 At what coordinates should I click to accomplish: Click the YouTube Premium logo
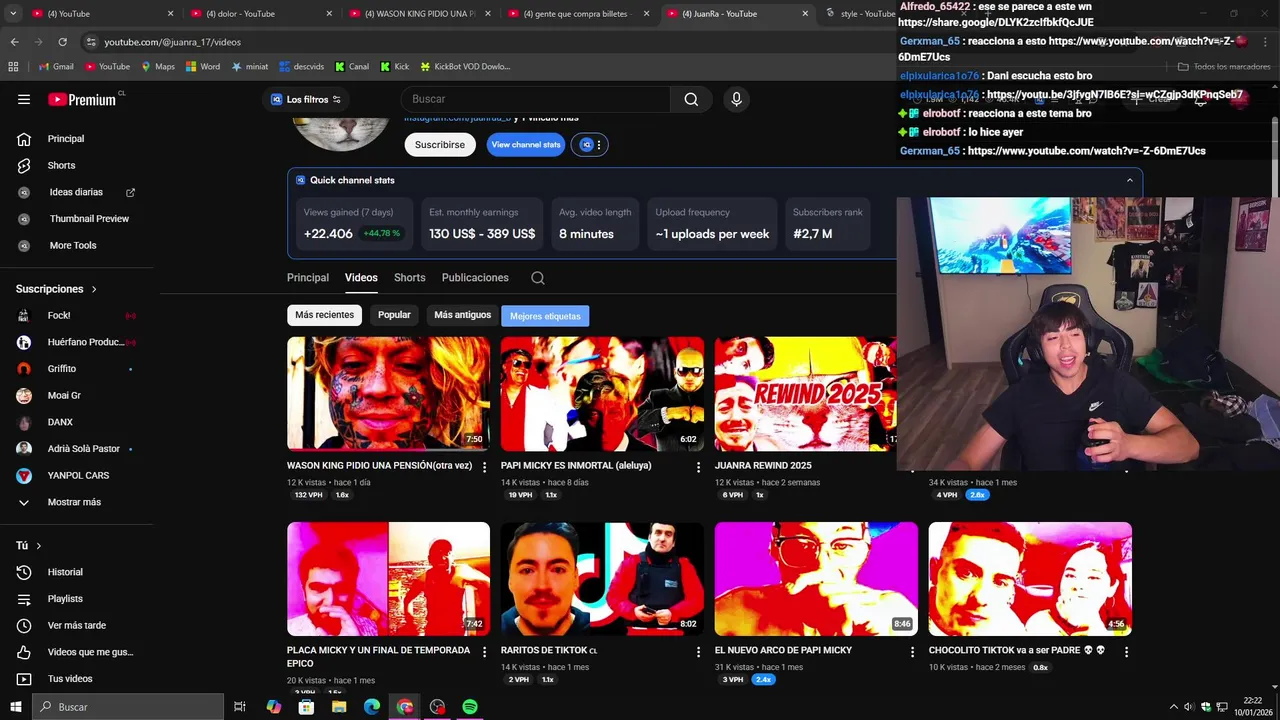(x=82, y=99)
